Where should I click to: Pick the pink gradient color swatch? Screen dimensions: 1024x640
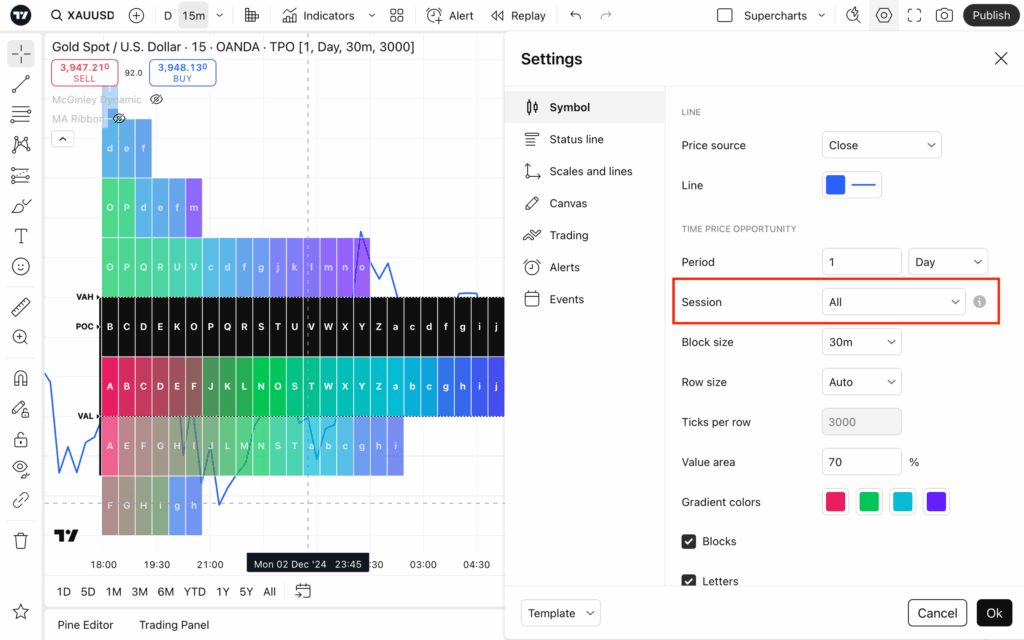835,502
